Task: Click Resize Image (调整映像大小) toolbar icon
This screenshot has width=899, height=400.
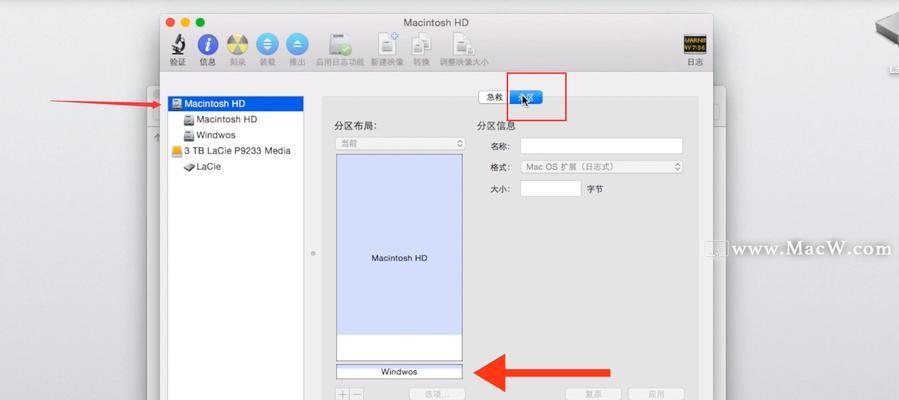Action: pyautogui.click(x=464, y=45)
